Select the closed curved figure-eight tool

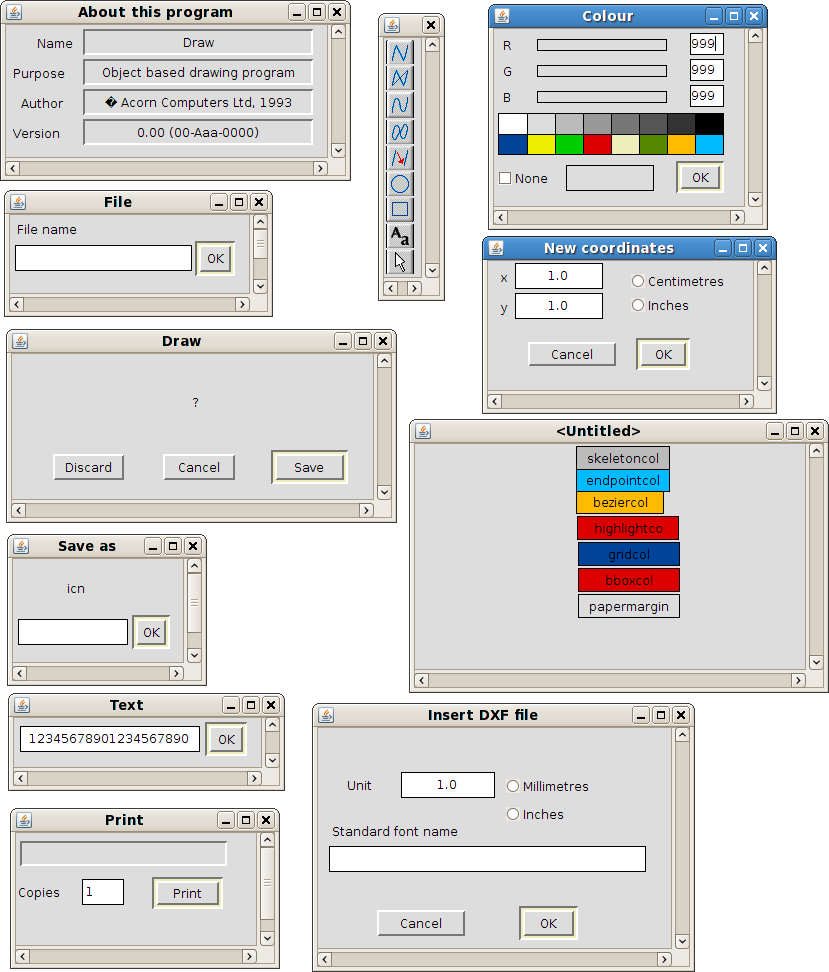[x=400, y=131]
